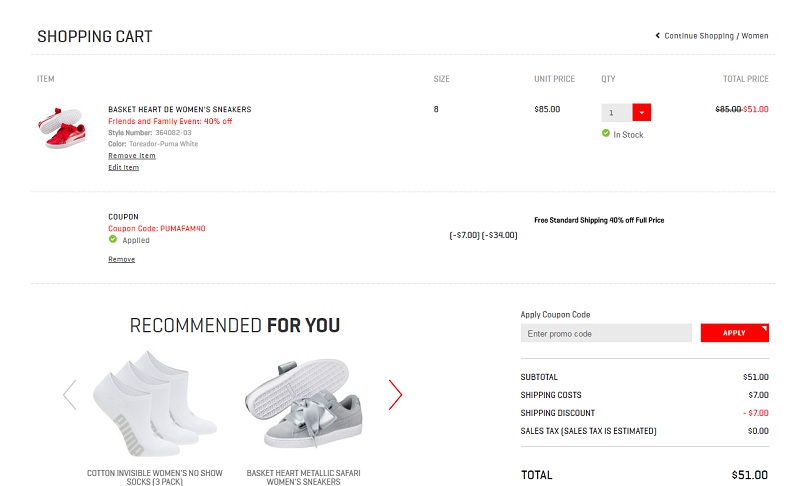Show next recommended products with right chevron
The width and height of the screenshot is (800, 486).
[395, 395]
